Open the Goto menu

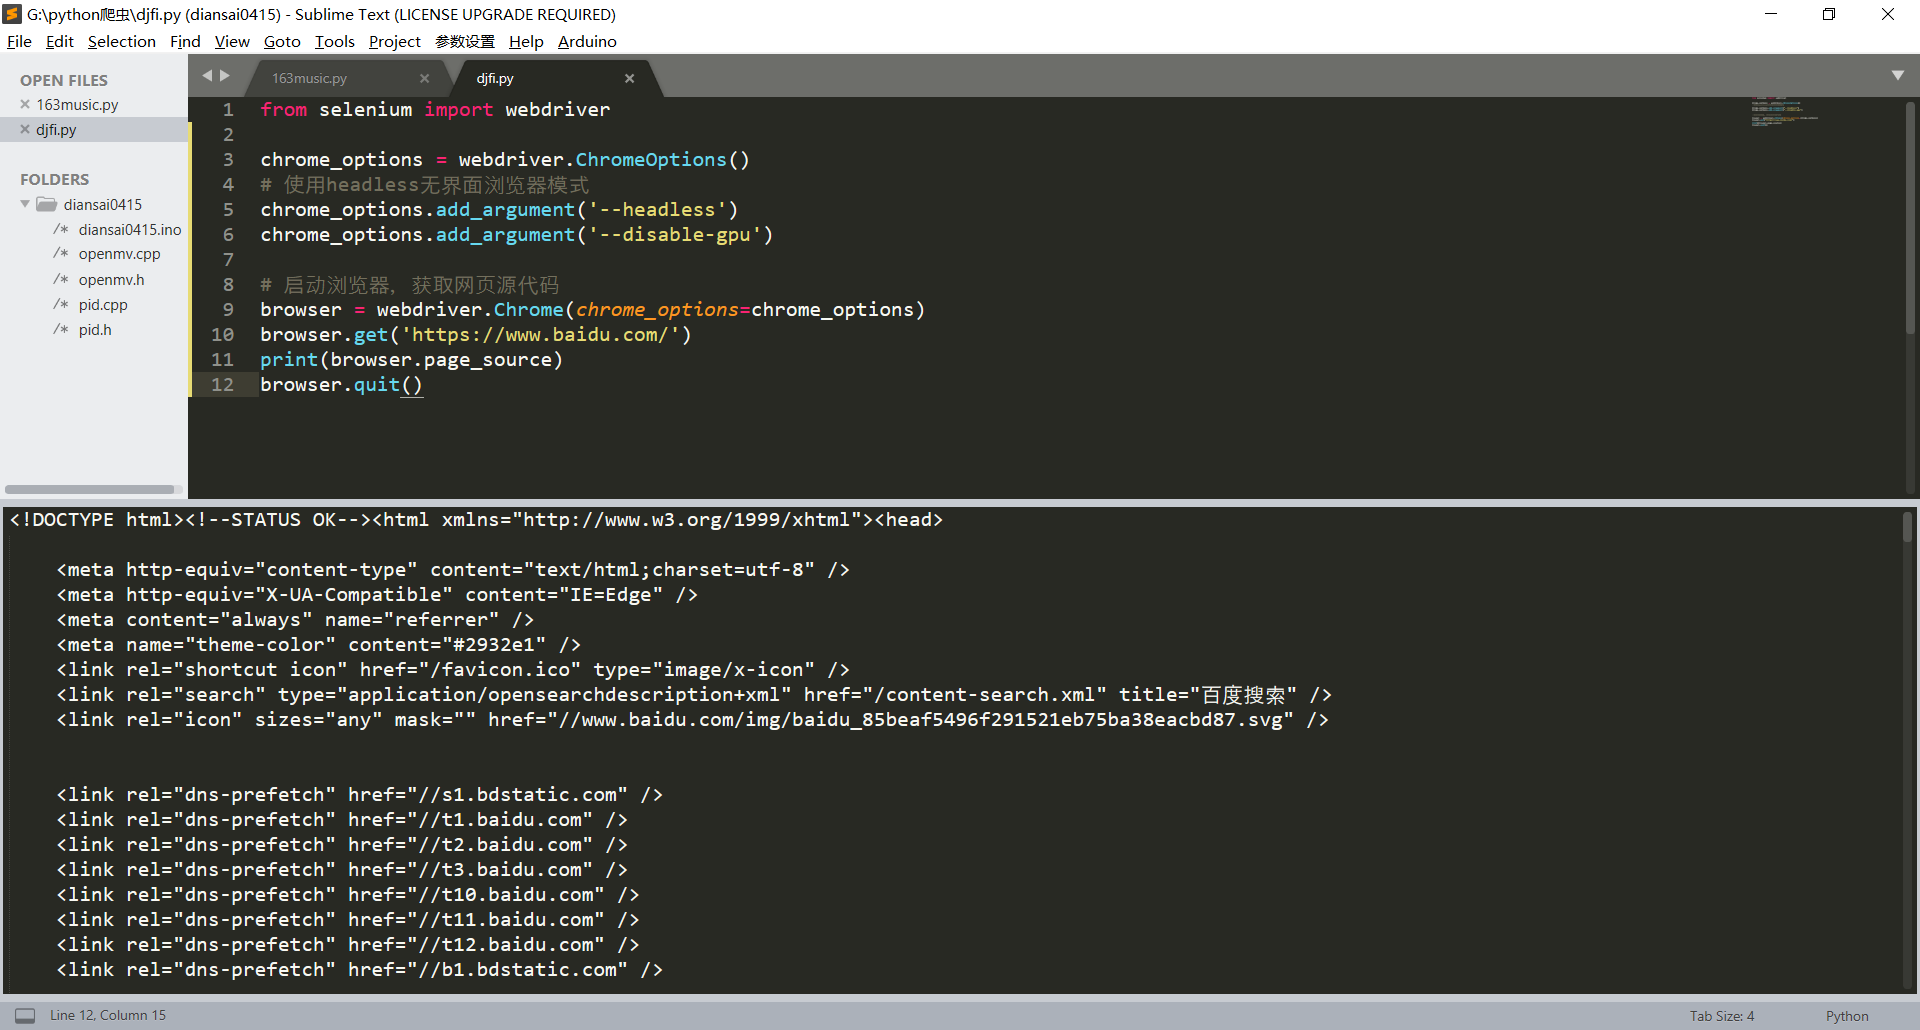282,41
